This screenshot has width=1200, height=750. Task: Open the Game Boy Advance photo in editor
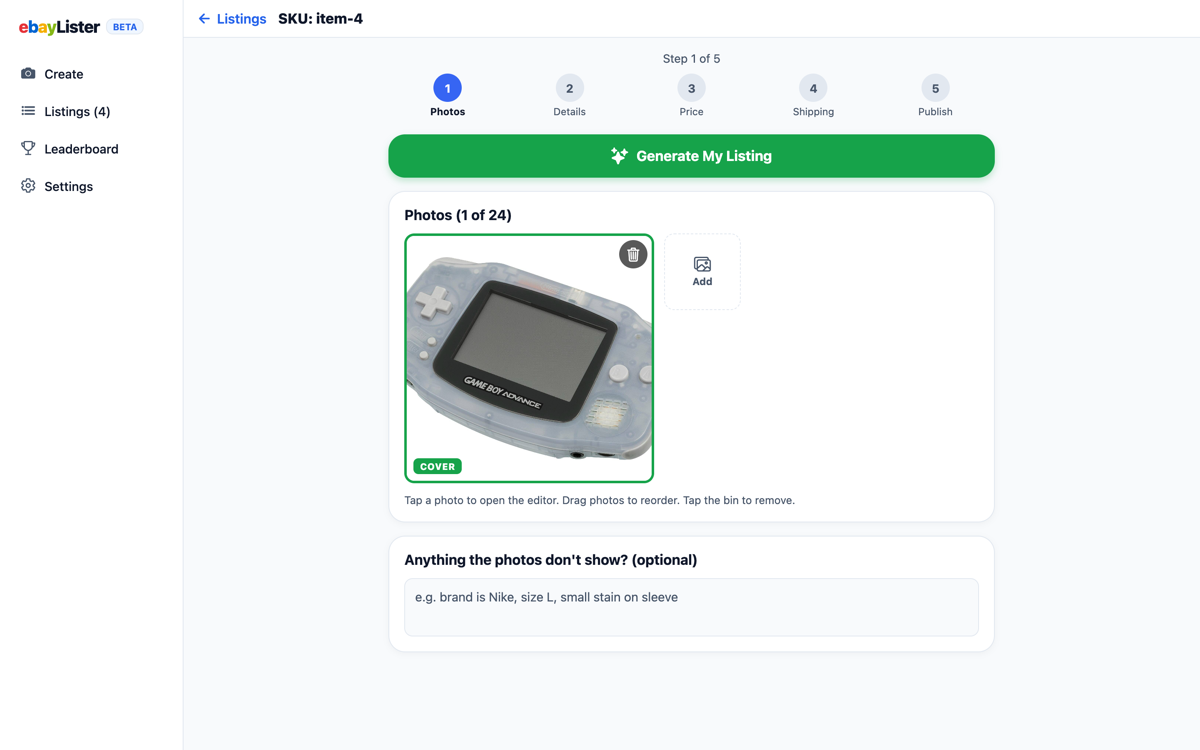click(529, 358)
